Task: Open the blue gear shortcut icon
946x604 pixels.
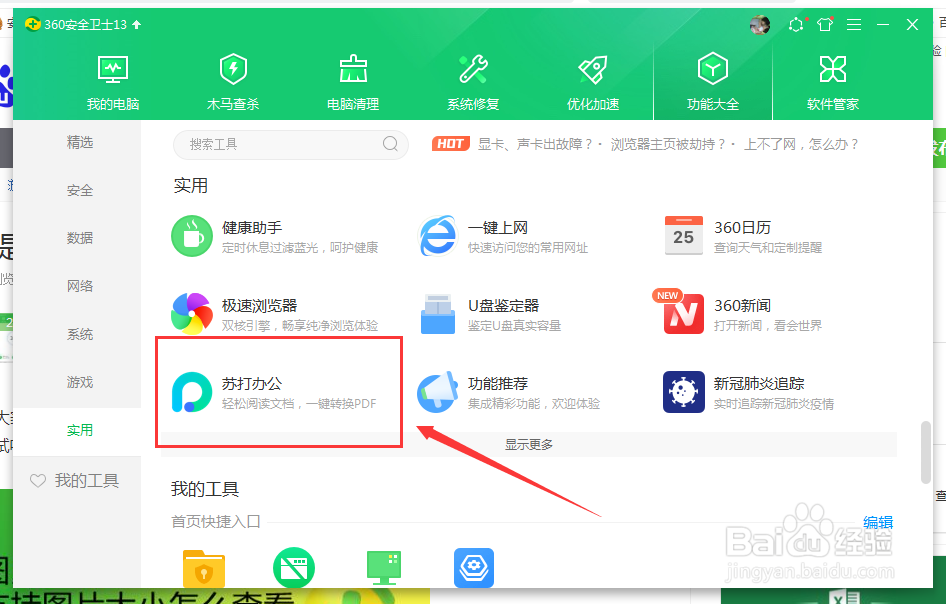Action: point(474,568)
